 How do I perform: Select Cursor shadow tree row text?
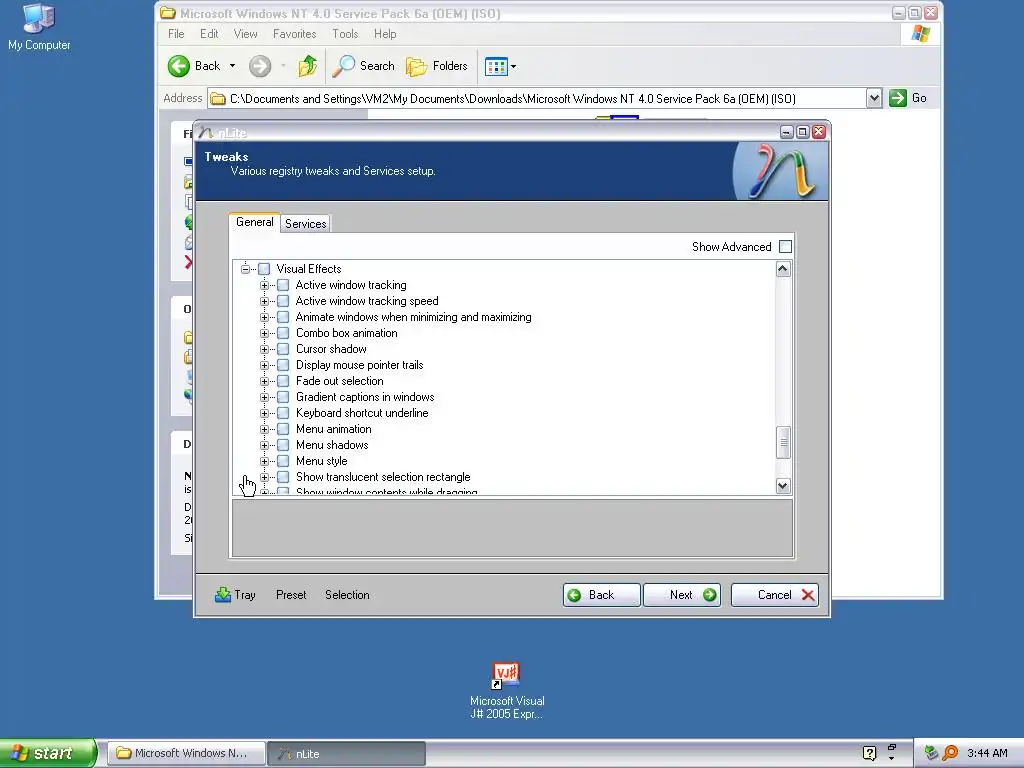point(331,349)
